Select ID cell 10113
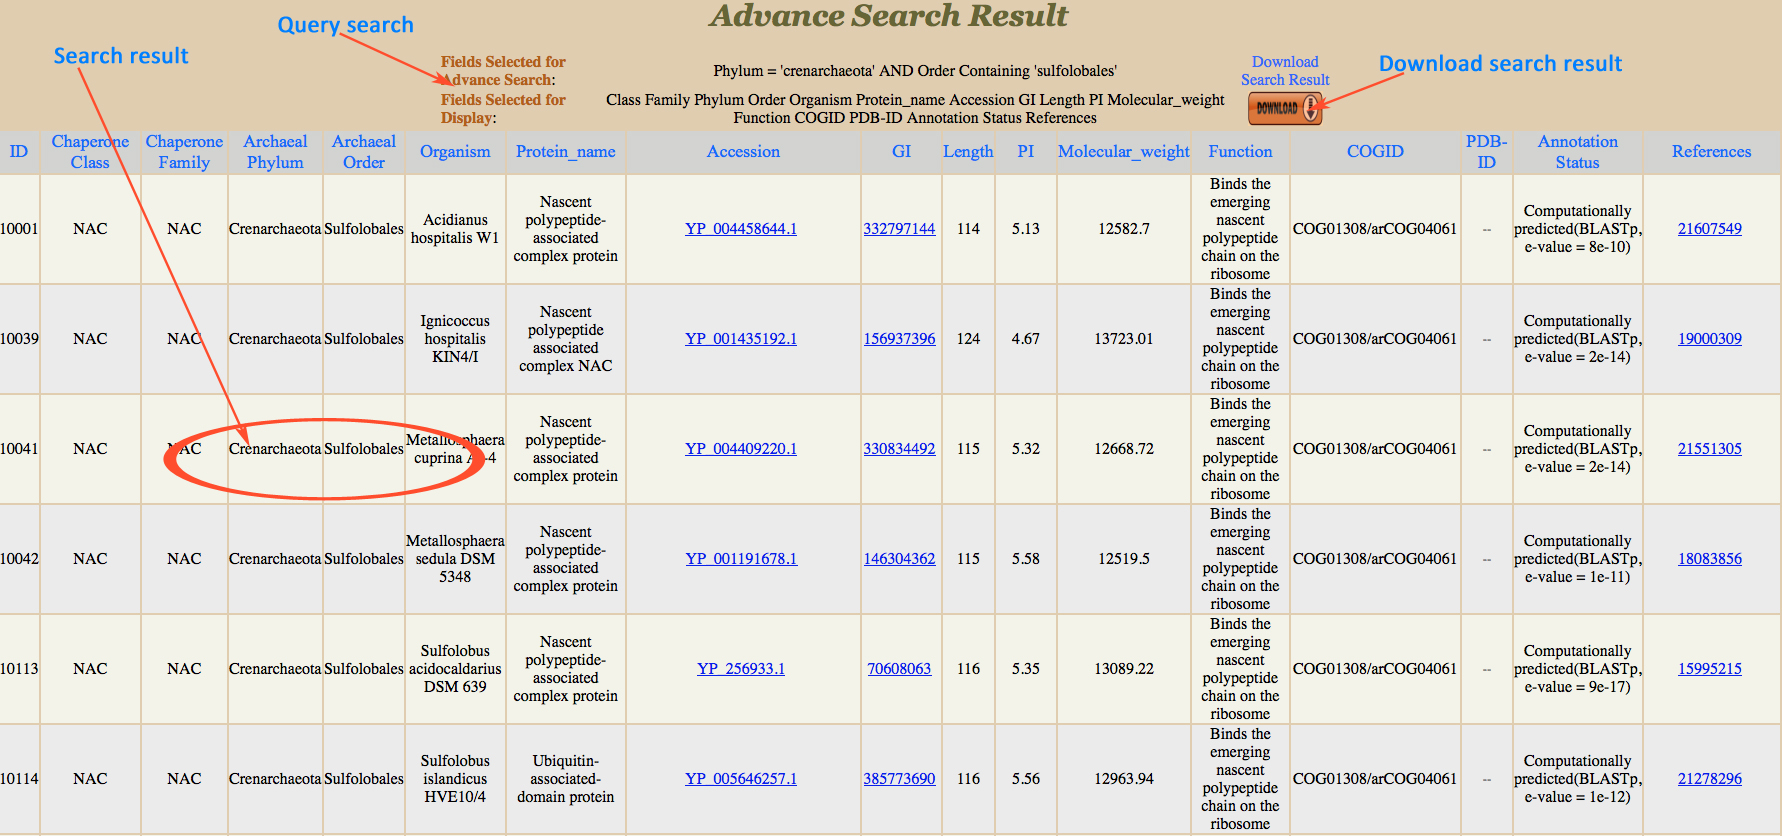This screenshot has height=836, width=1782. point(19,669)
